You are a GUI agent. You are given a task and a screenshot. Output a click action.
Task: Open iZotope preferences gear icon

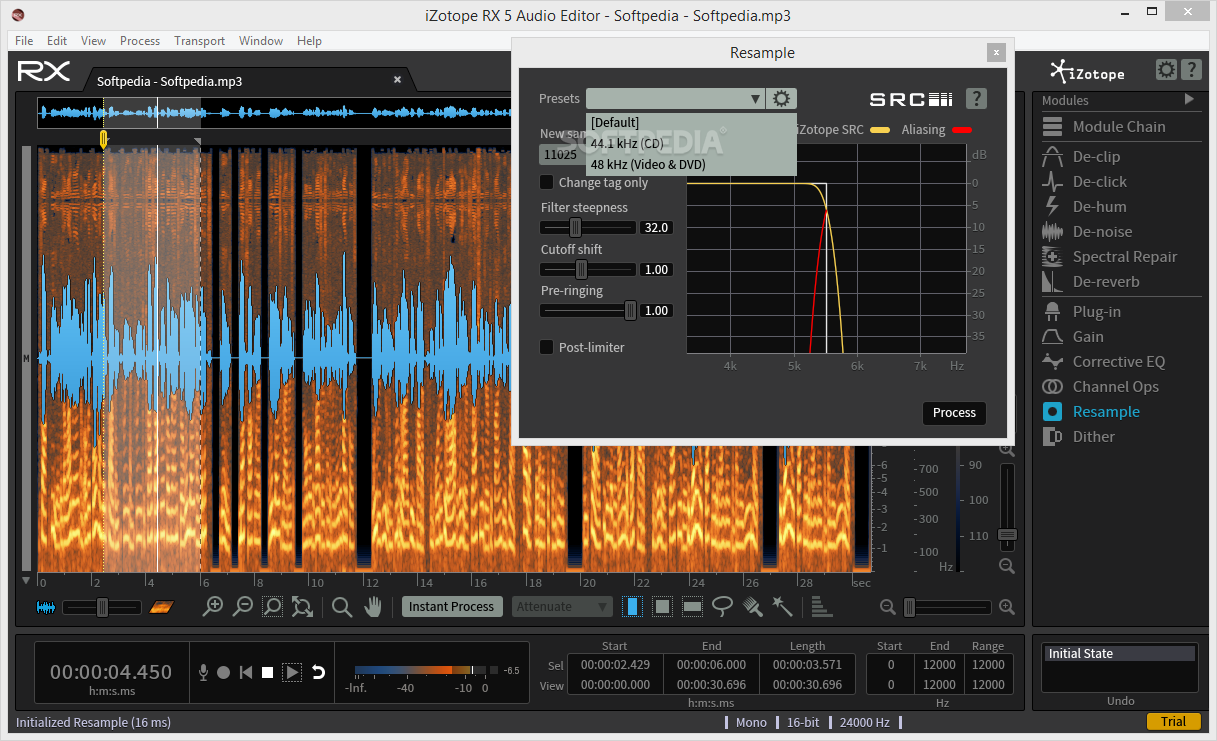click(1166, 70)
